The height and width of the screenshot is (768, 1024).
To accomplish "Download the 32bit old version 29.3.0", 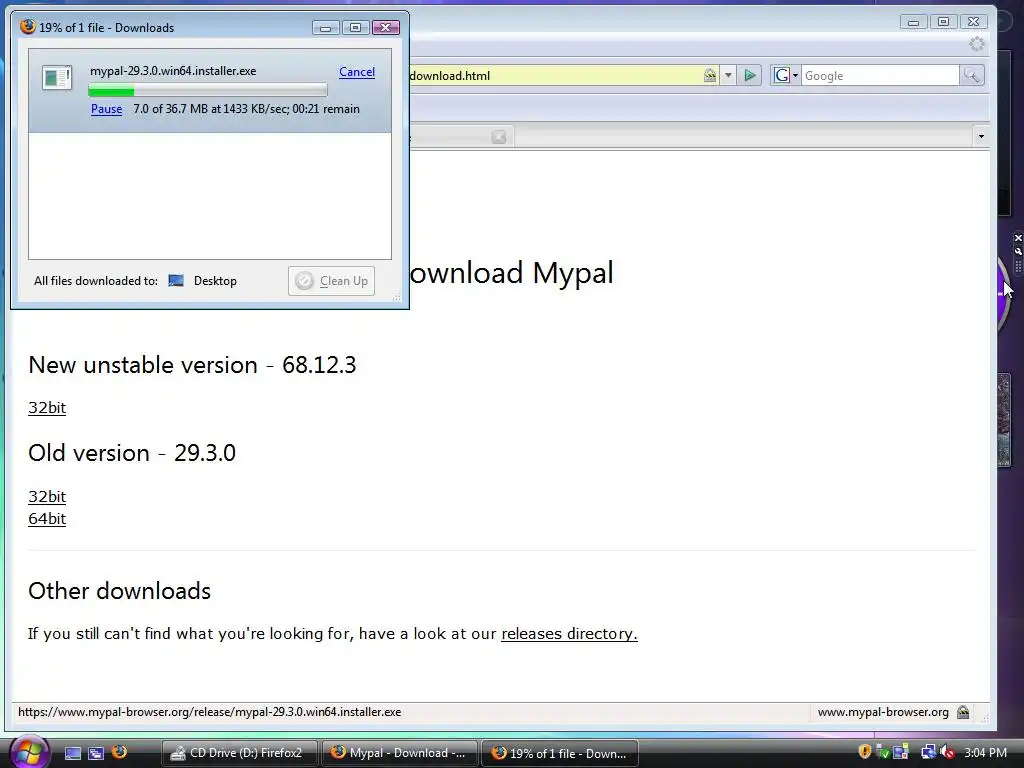I will click(x=47, y=496).
